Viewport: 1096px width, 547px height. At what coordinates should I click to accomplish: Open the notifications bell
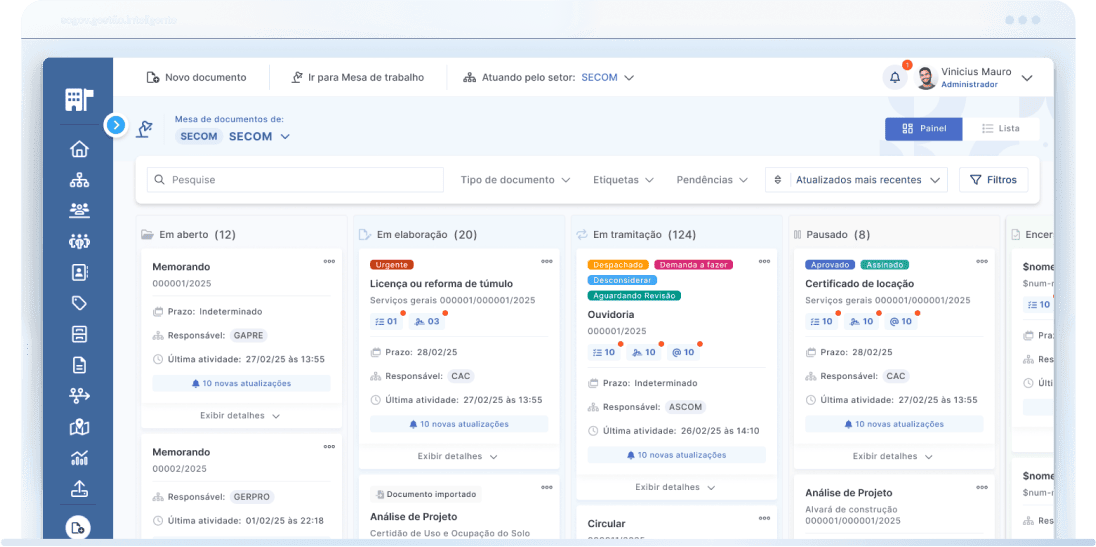(x=895, y=78)
